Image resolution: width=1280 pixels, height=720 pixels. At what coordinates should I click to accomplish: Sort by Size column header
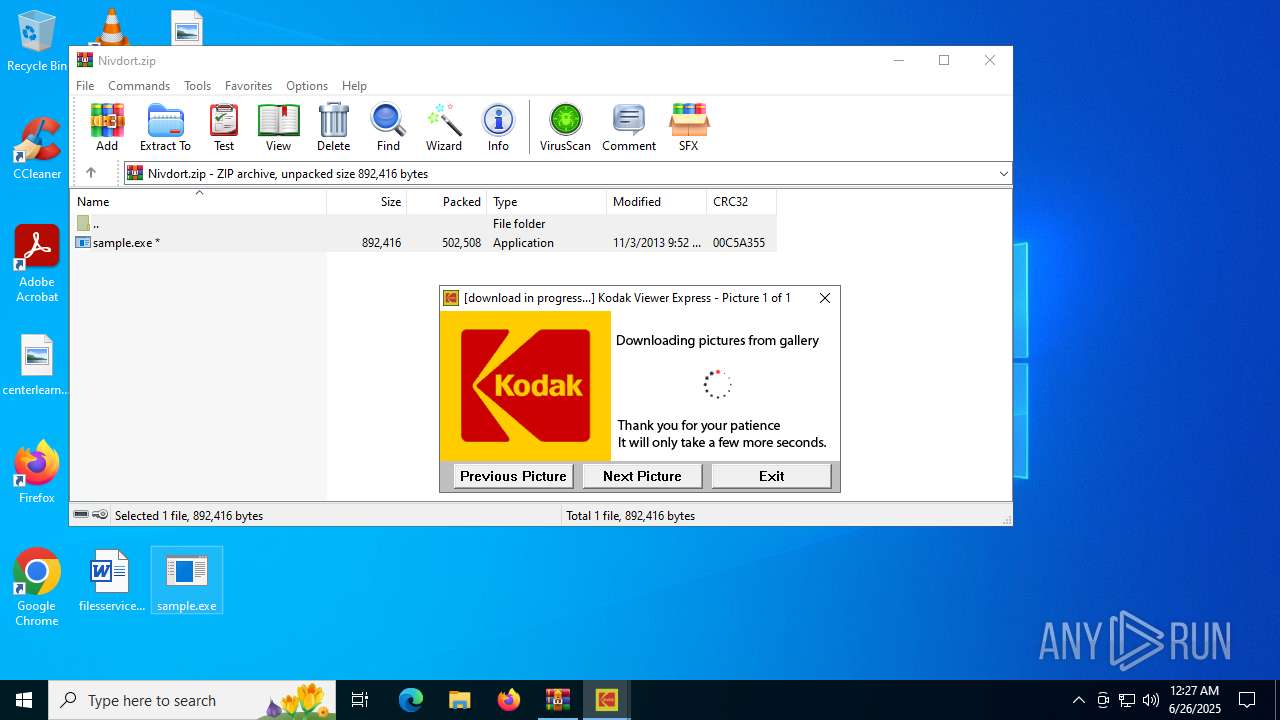(367, 202)
